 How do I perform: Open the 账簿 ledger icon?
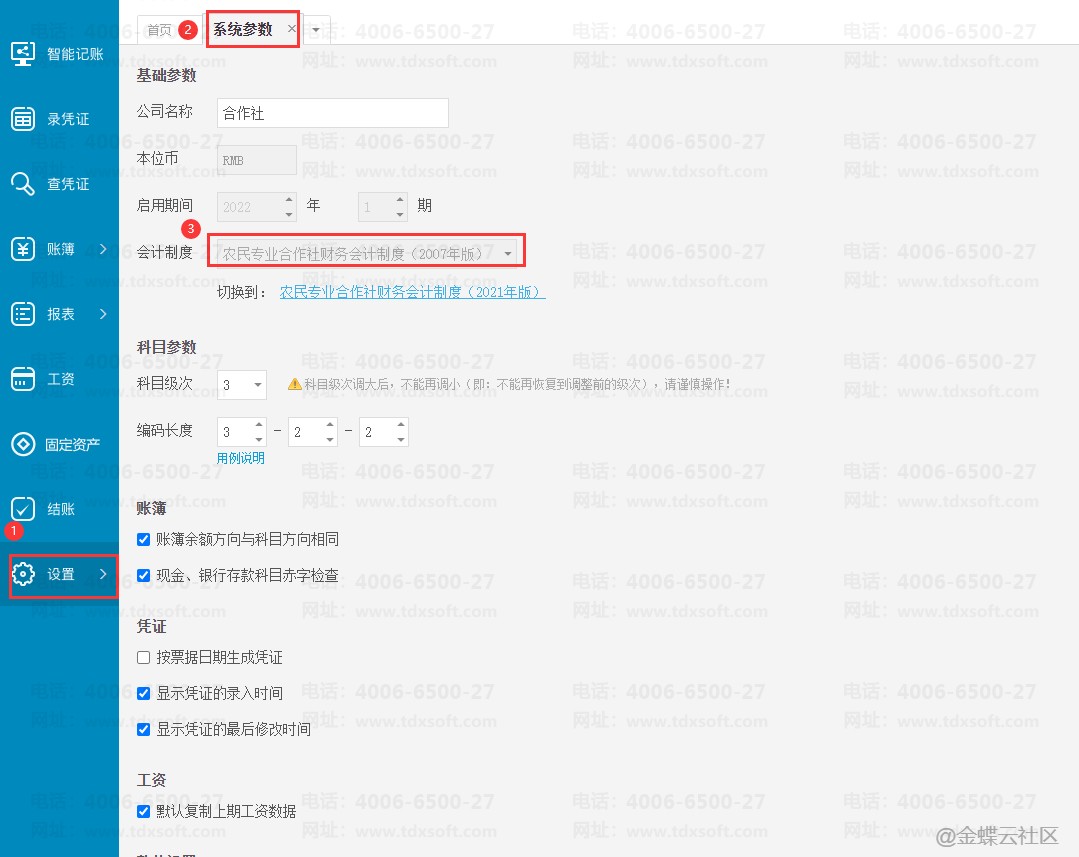(23, 249)
